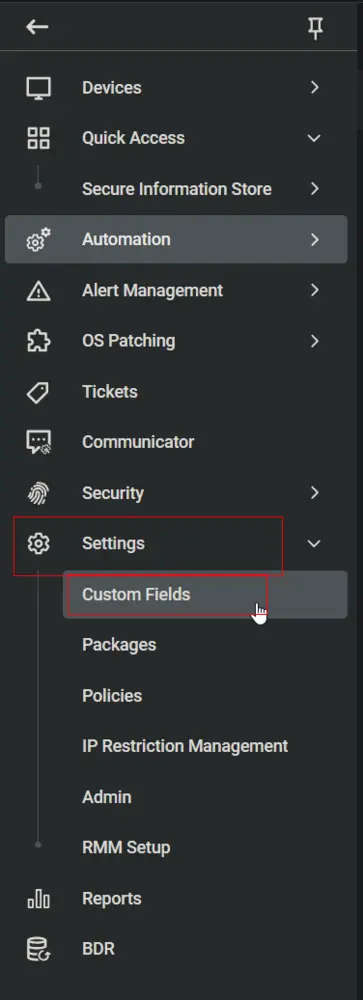Click the Automation gears icon

(x=38, y=240)
